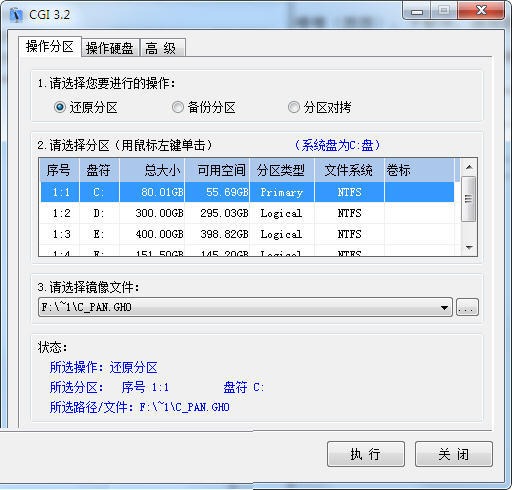512x490 pixels.
Task: Click the 关闭 button
Action: tap(454, 454)
